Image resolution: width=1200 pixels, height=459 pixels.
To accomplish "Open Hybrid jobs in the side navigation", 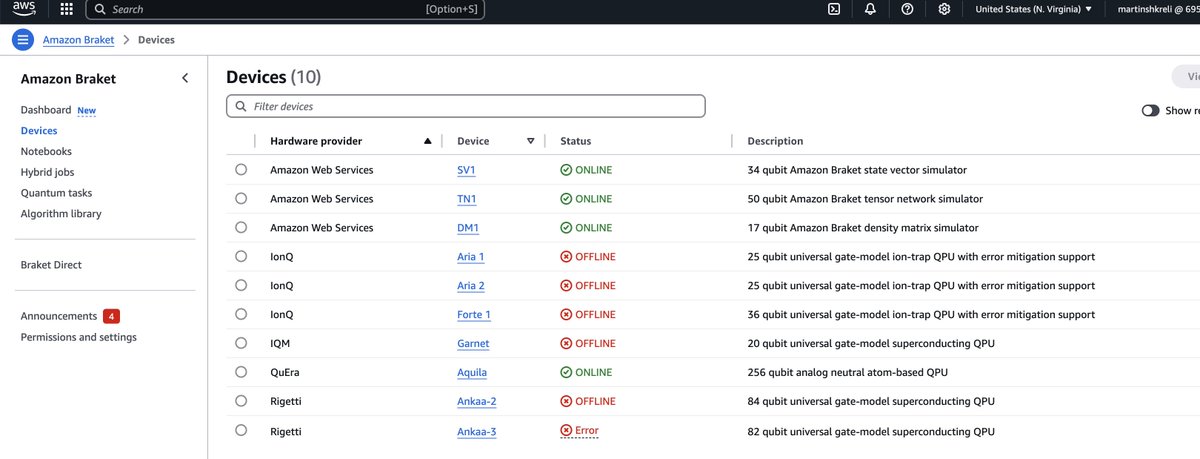I will point(50,173).
